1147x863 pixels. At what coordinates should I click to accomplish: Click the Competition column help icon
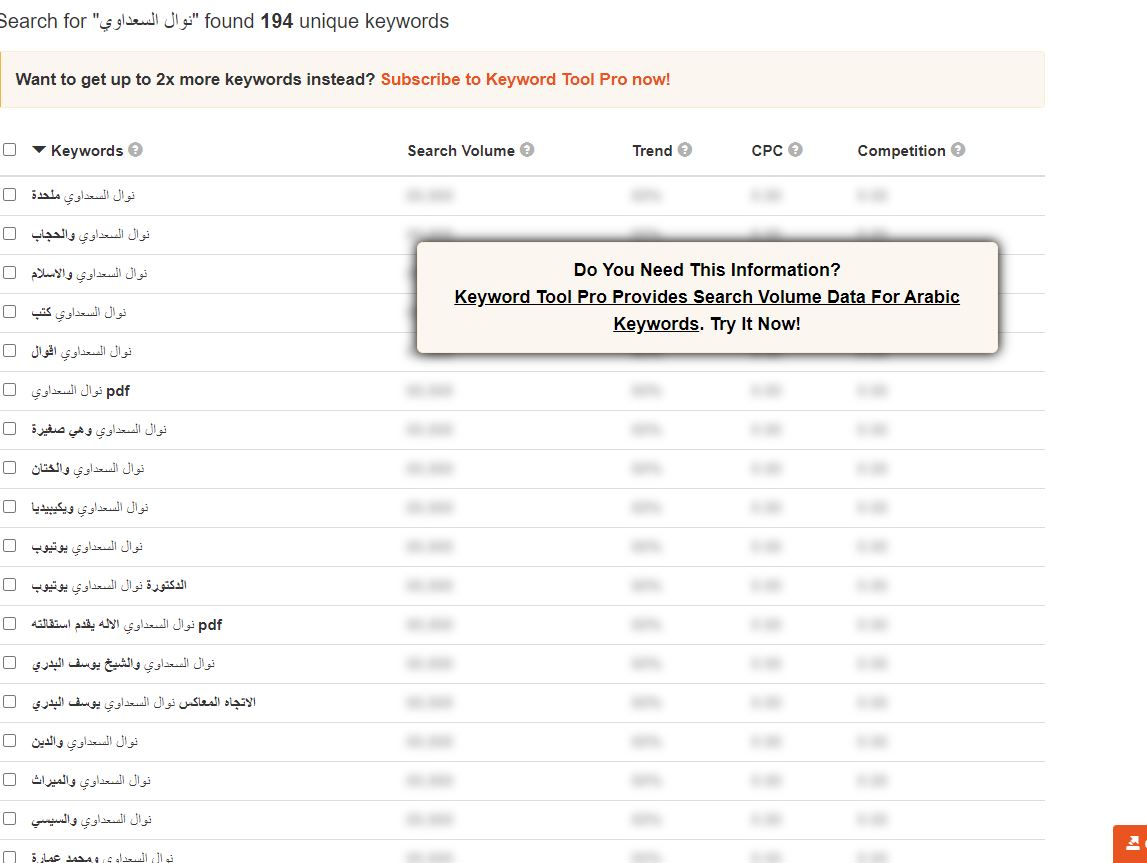(958, 150)
